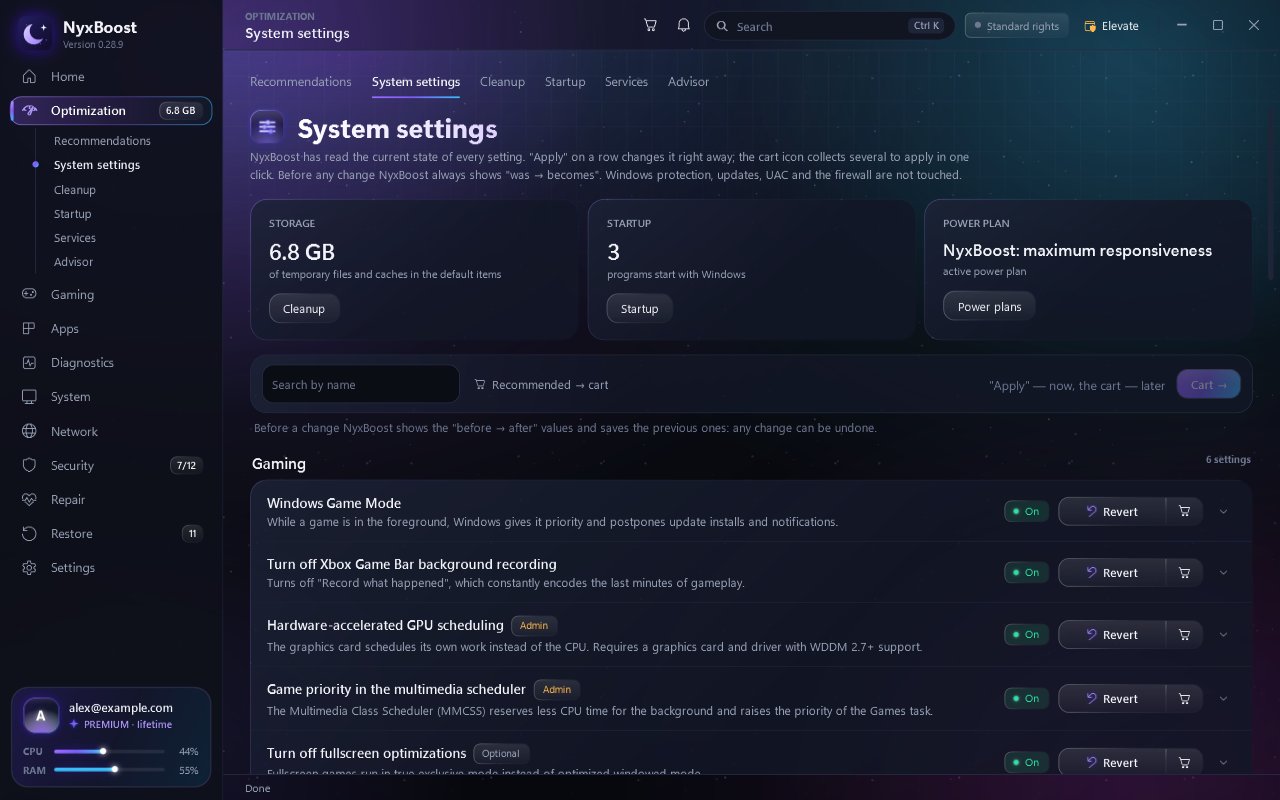1280x800 pixels.
Task: Toggle On status for GPU scheduling
Action: point(1026,634)
